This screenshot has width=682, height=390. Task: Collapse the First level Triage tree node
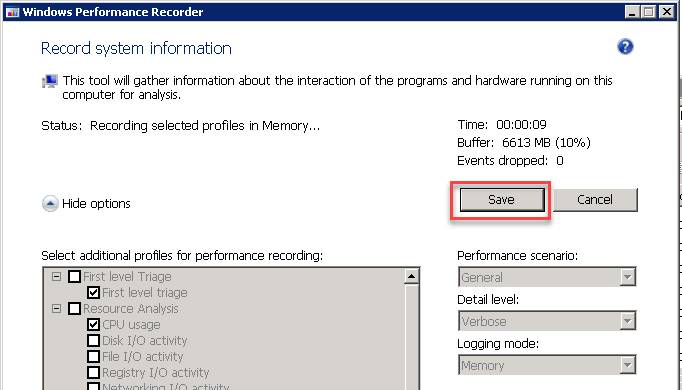click(57, 277)
